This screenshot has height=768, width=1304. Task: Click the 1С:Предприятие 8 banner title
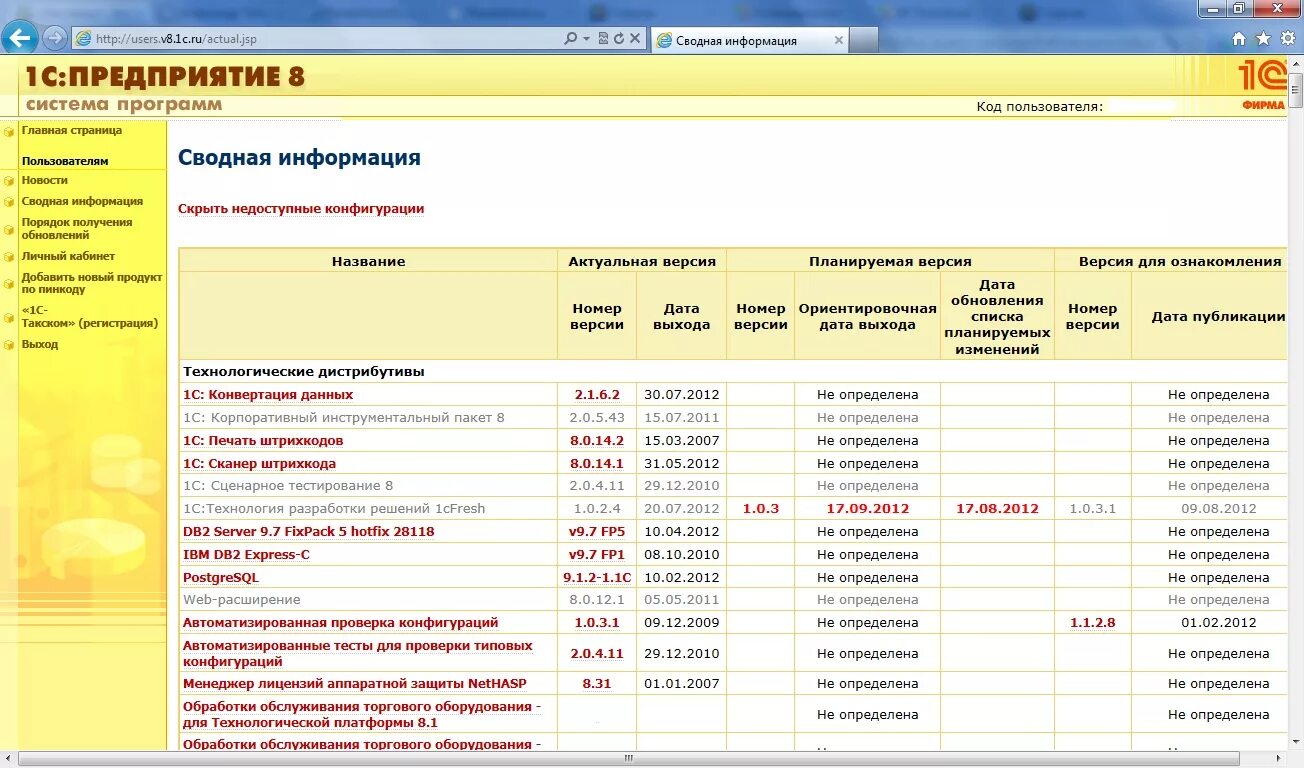point(165,77)
